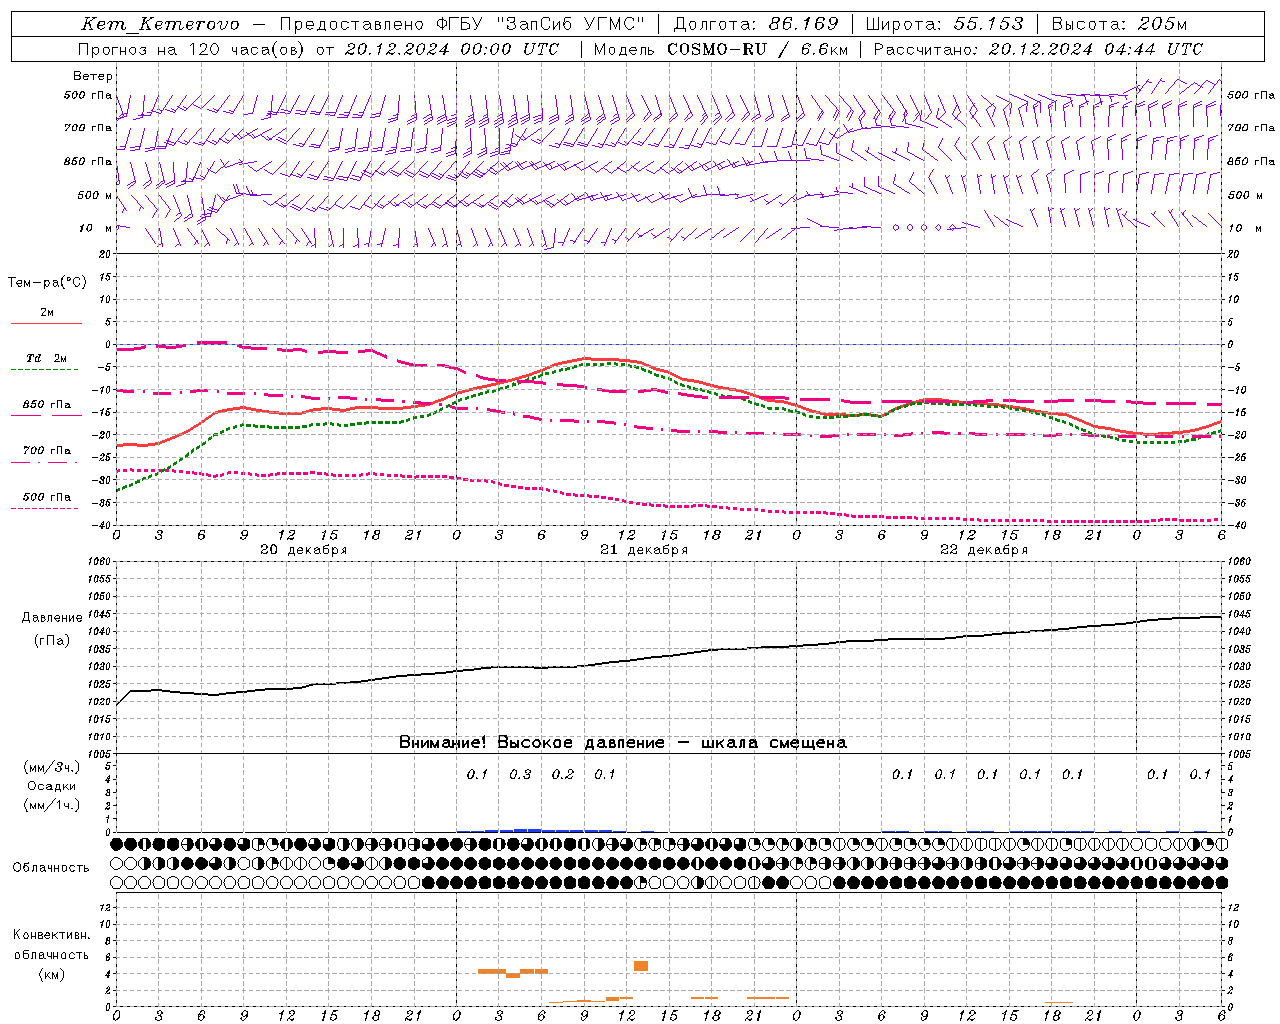Select the Предоставлено ФГБУ "ЗапСиб УГМС" text
The image size is (1280, 1024).
[x=463, y=24]
